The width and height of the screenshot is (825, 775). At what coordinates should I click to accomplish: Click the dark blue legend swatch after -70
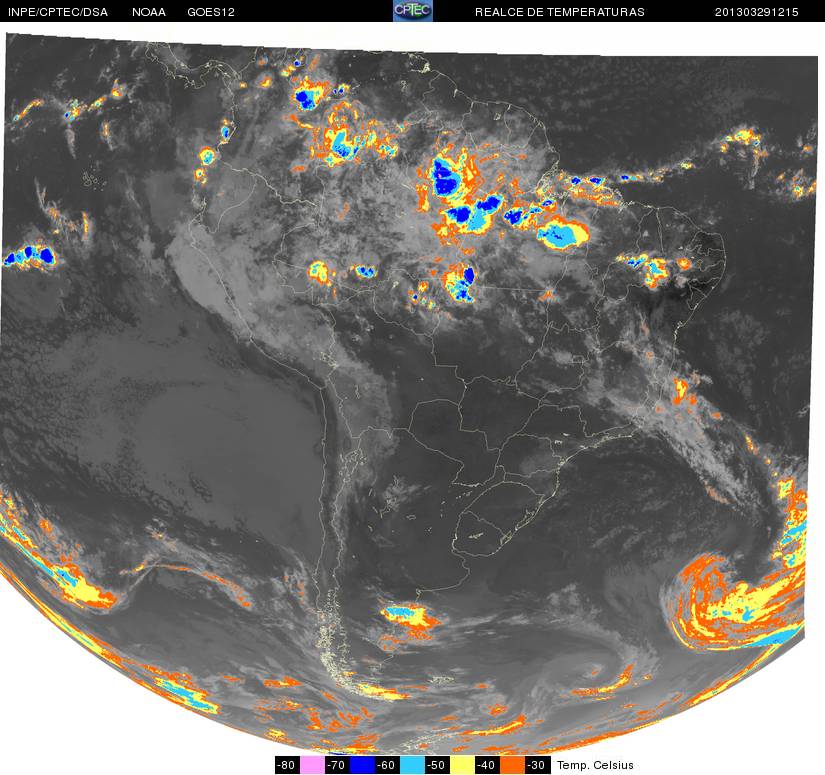[x=363, y=765]
